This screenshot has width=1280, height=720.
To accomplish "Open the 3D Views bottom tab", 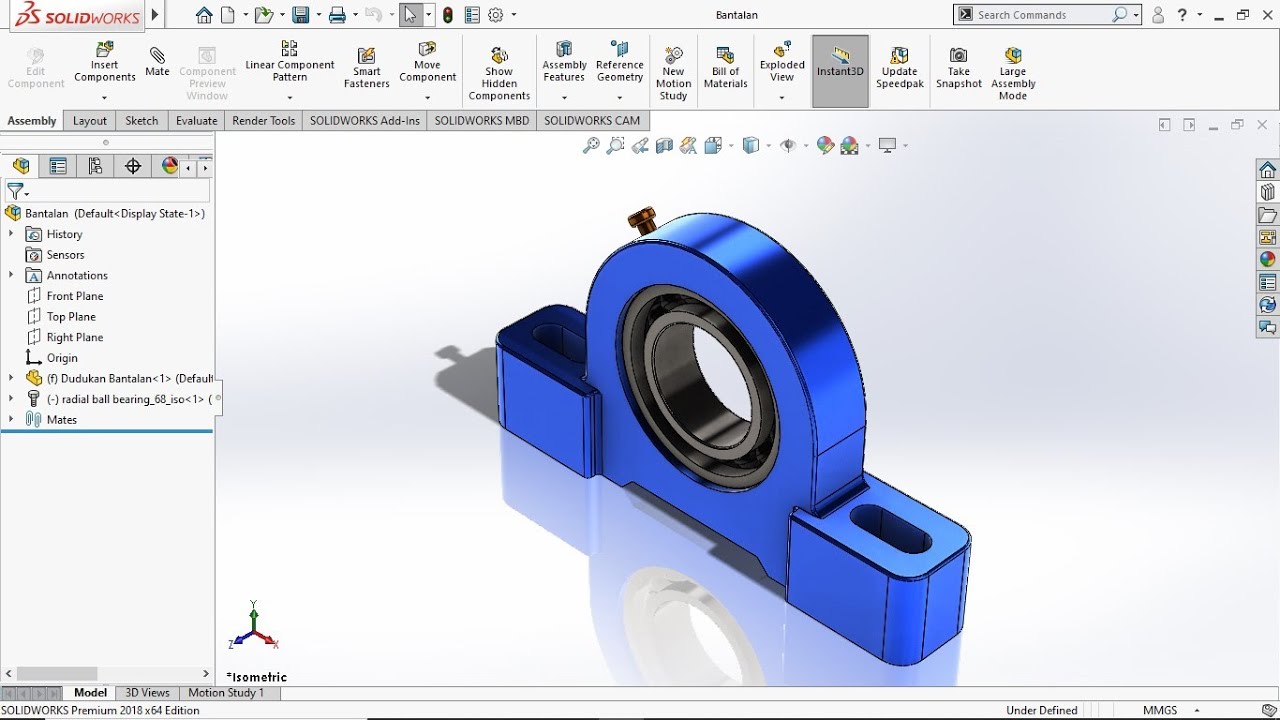I will (147, 692).
